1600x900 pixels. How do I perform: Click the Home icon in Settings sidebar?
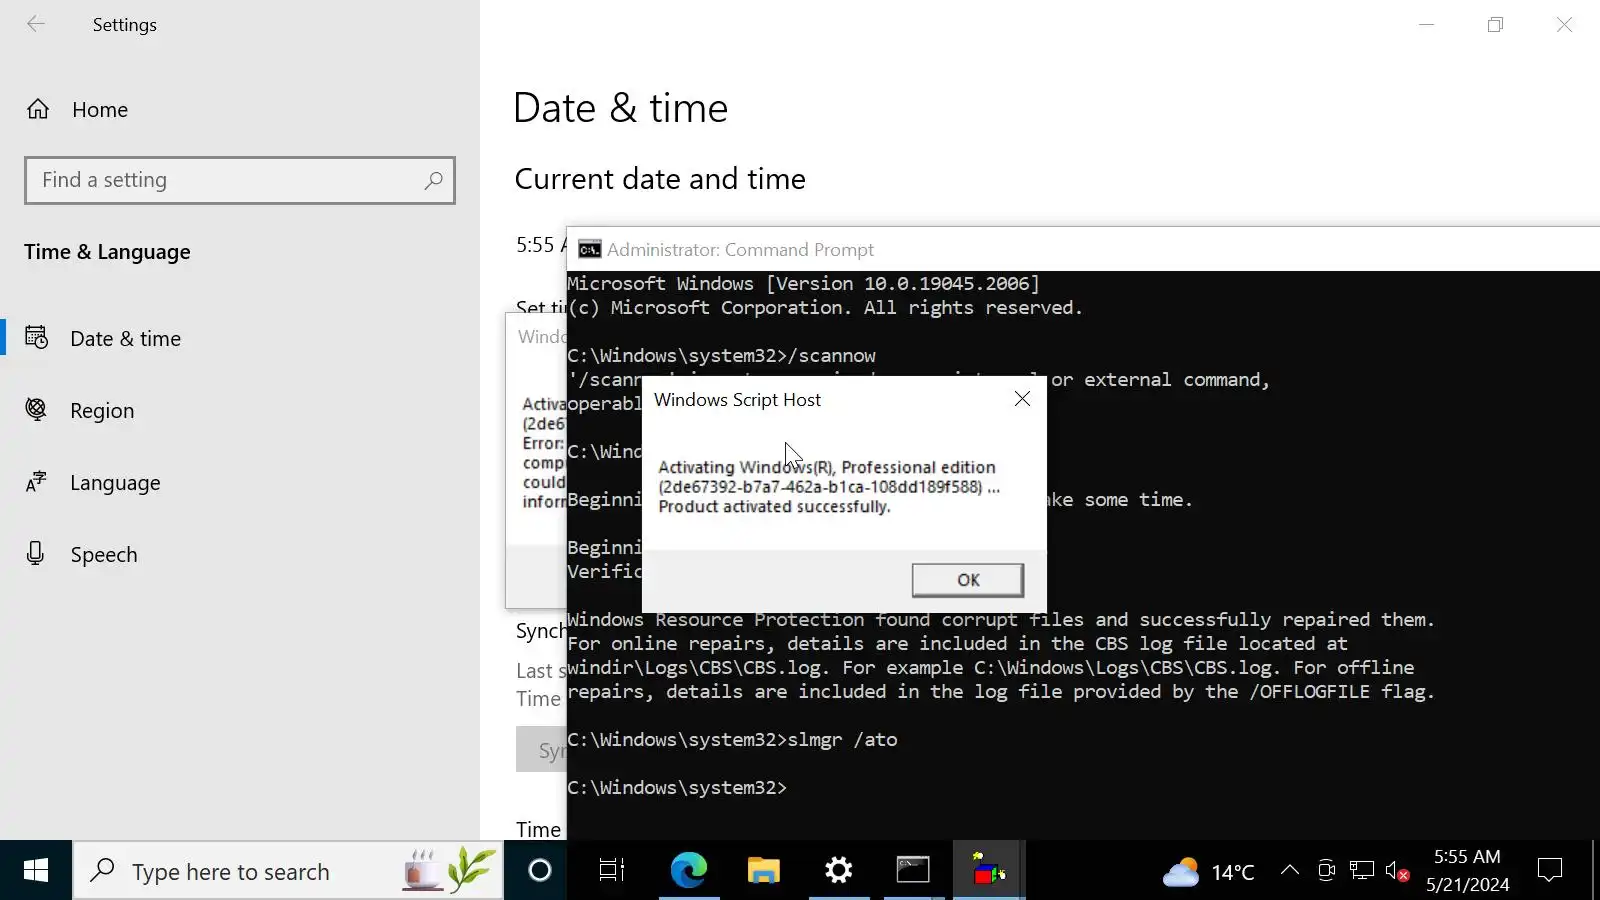(38, 109)
